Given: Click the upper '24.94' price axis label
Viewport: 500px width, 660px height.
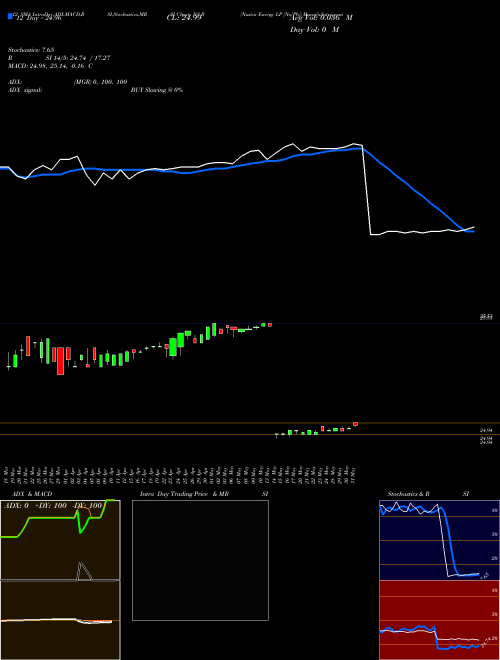Looking at the screenshot, I should click(486, 431).
